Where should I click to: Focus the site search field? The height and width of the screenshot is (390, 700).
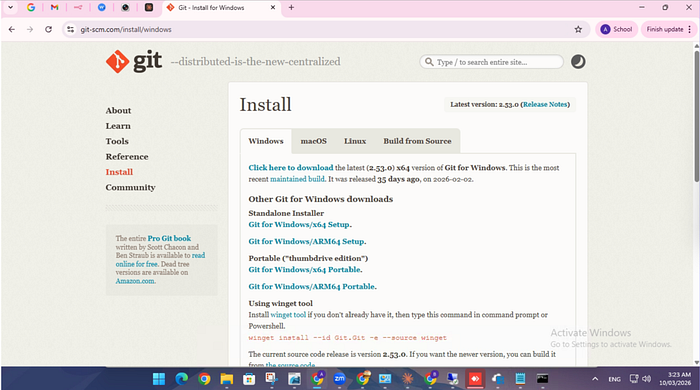click(491, 62)
